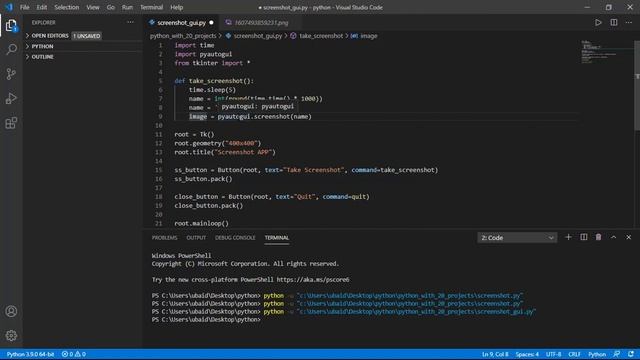The image size is (640, 360).
Task: Open the Explorer view in activity bar
Action: pyautogui.click(x=11, y=26)
